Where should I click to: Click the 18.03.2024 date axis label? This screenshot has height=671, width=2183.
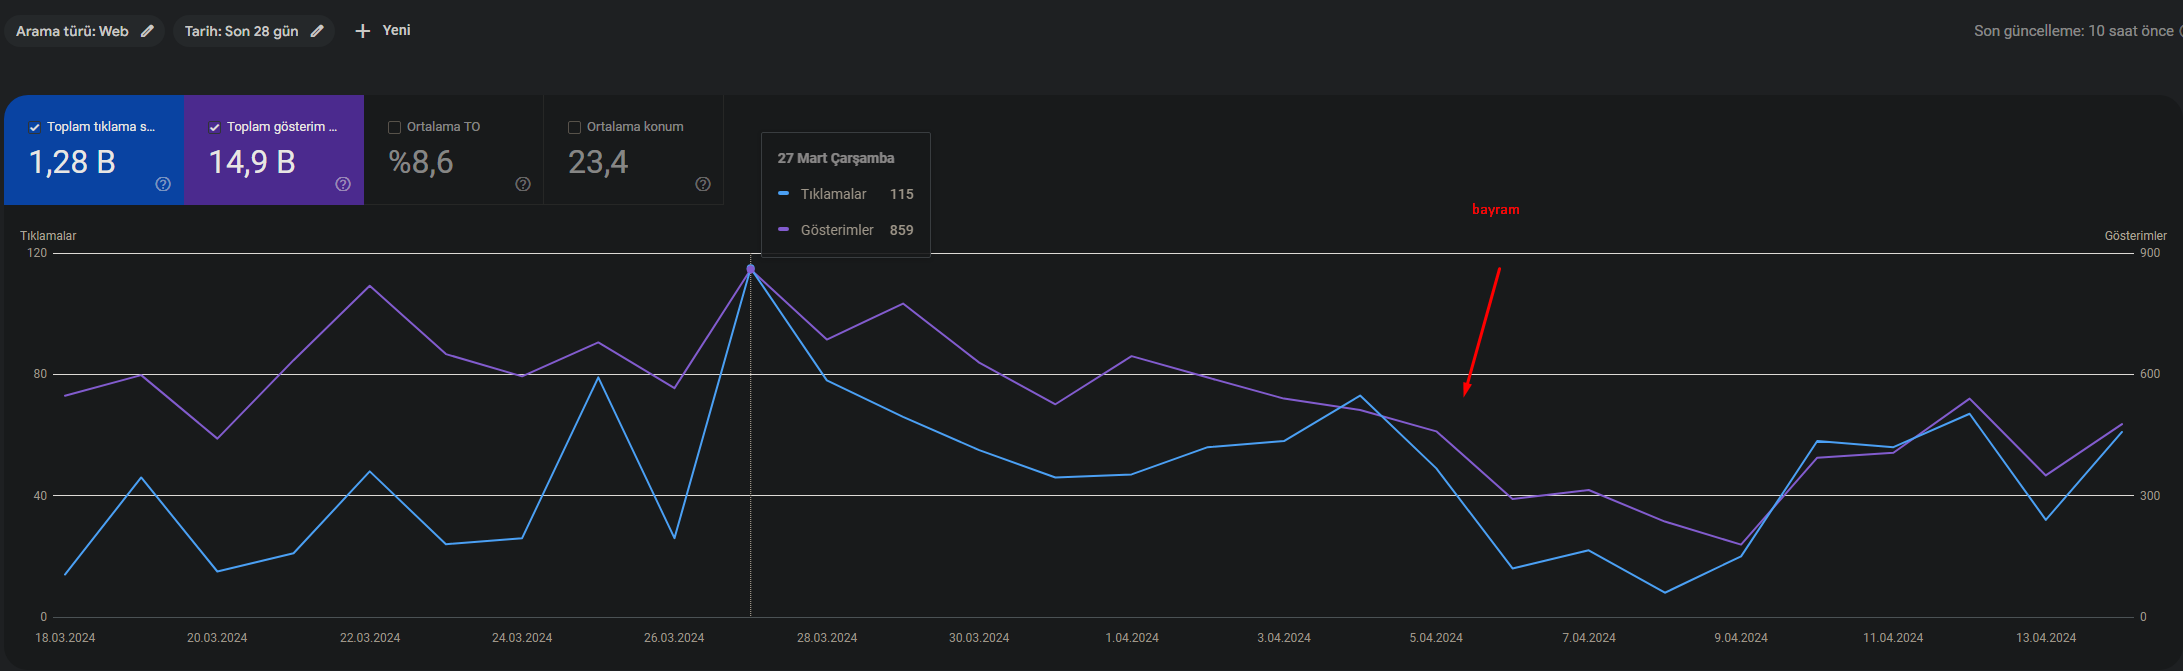[65, 638]
